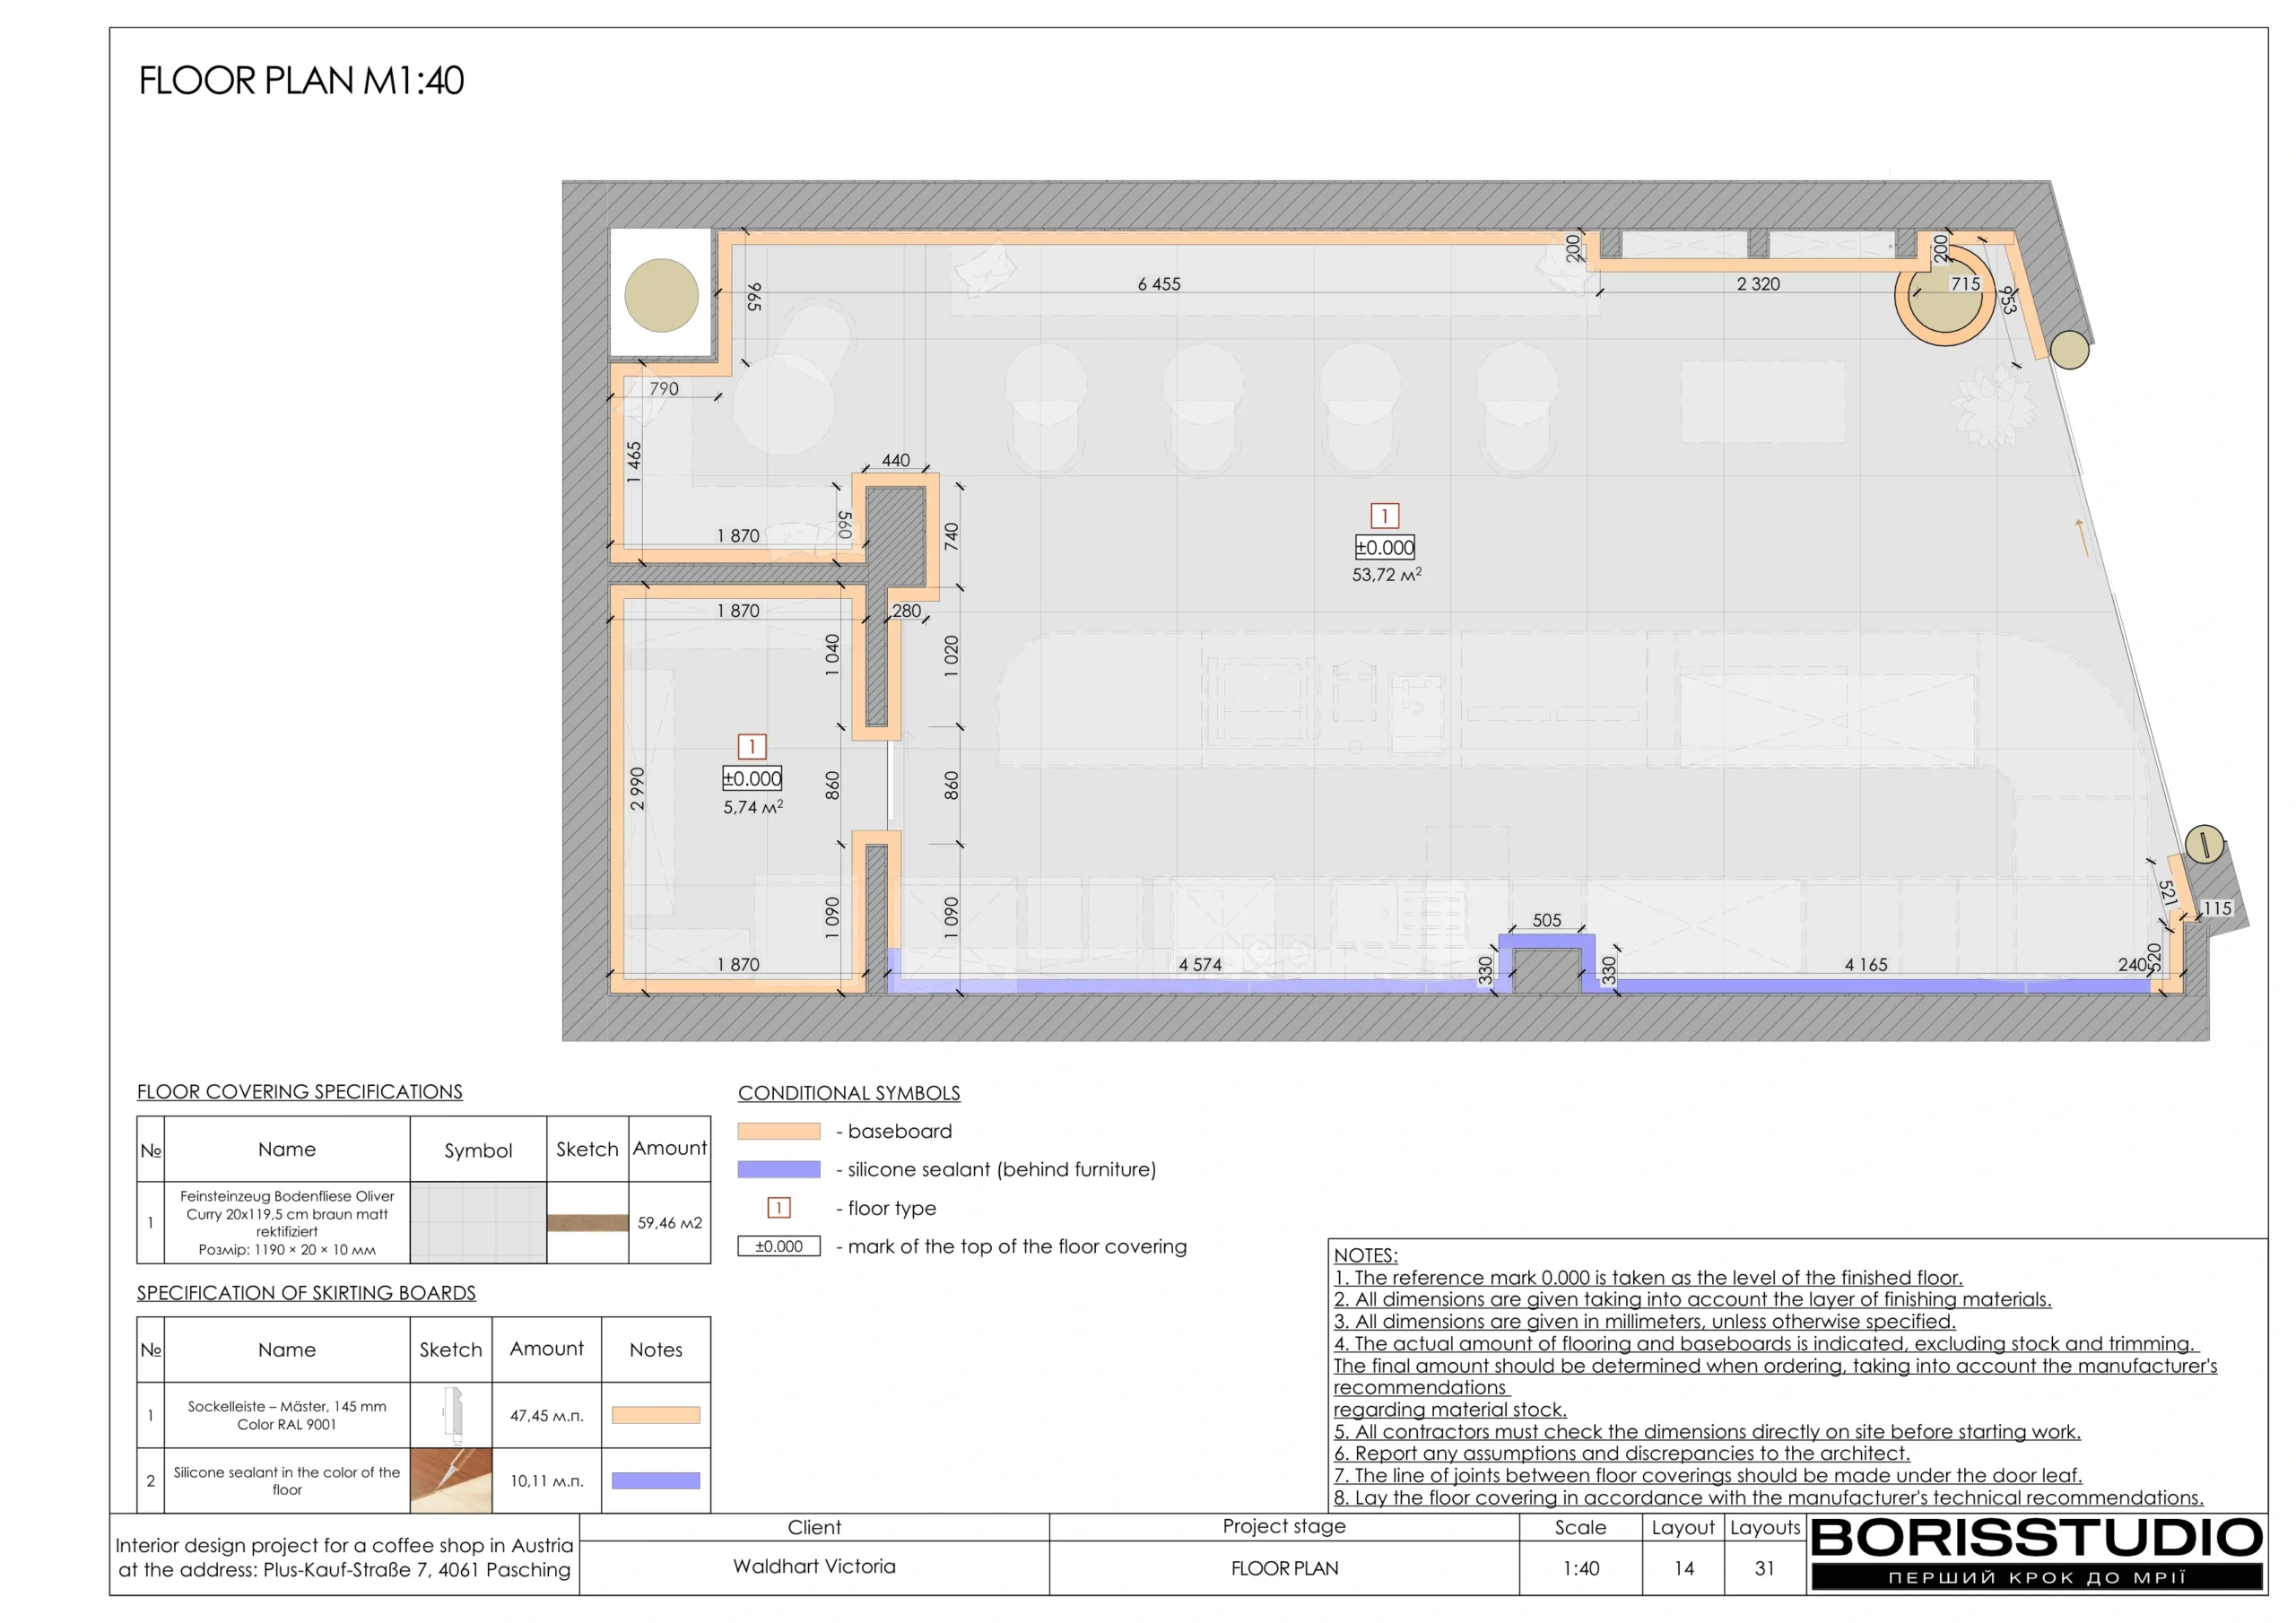The width and height of the screenshot is (2296, 1623).
Task: Click the CONDITIONAL SYMBOLS heading
Action: pyautogui.click(x=848, y=1093)
